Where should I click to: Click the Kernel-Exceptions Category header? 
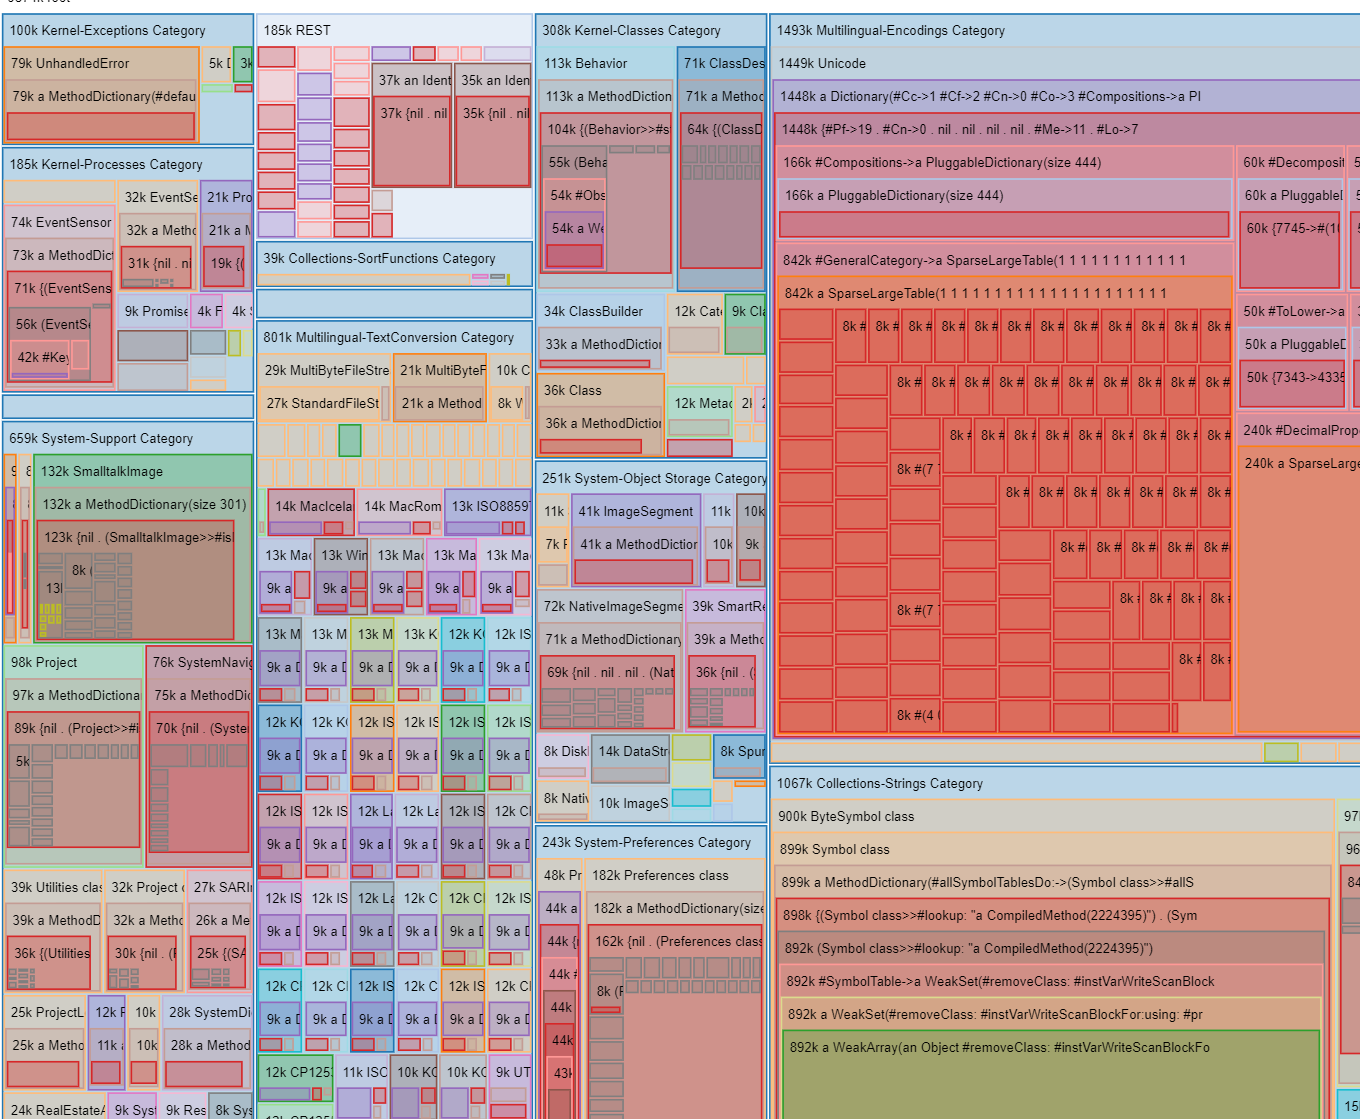108,31
